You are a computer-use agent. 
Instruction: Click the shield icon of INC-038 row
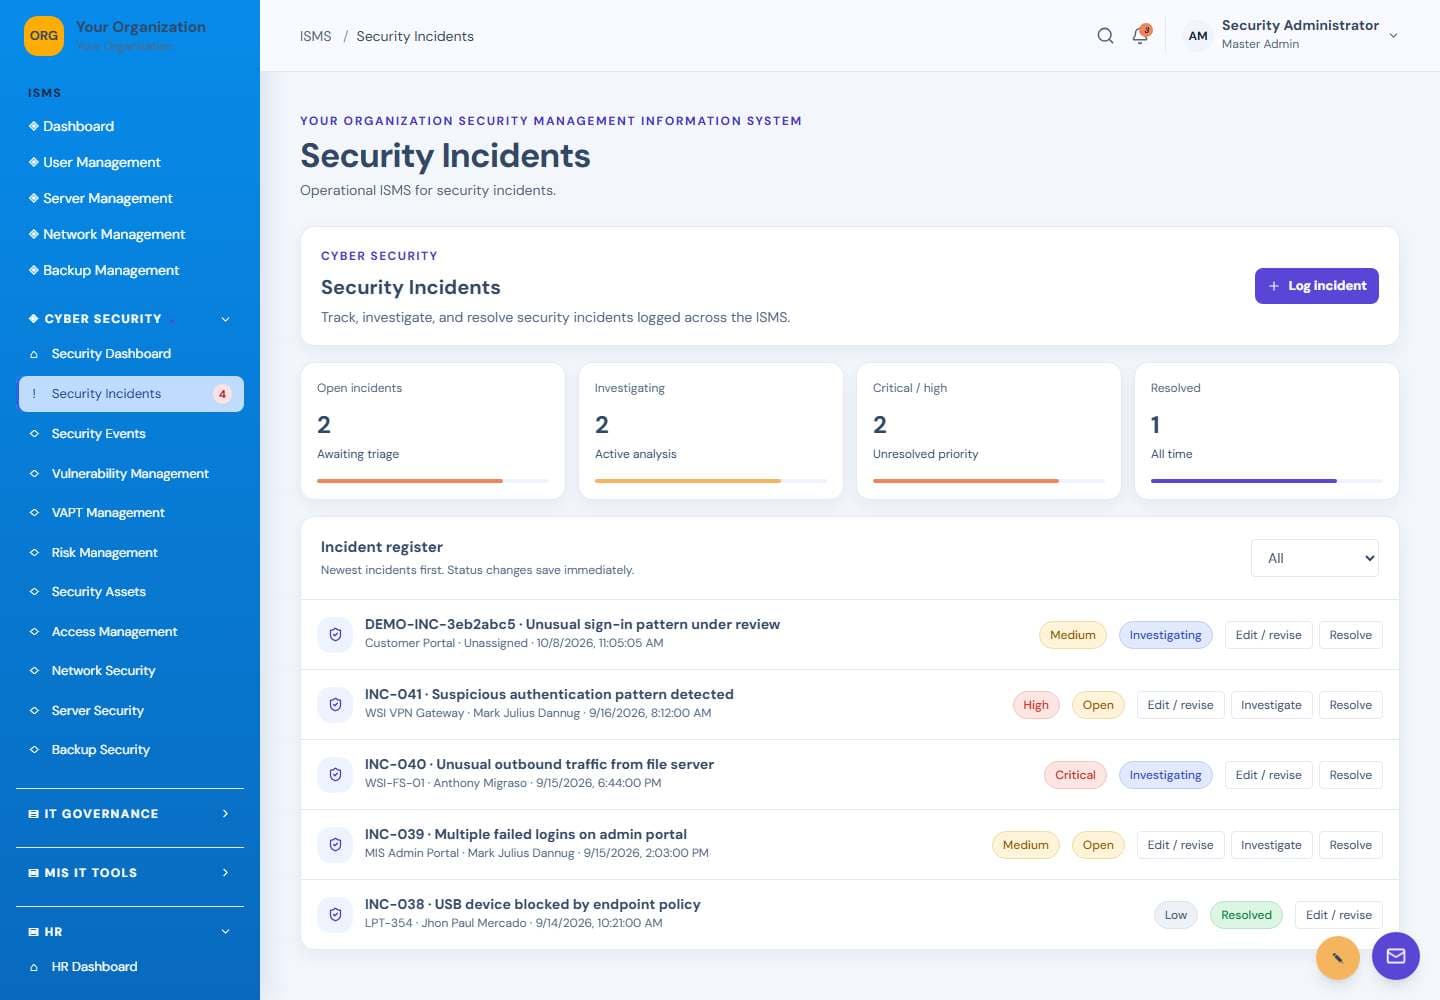[x=335, y=914]
